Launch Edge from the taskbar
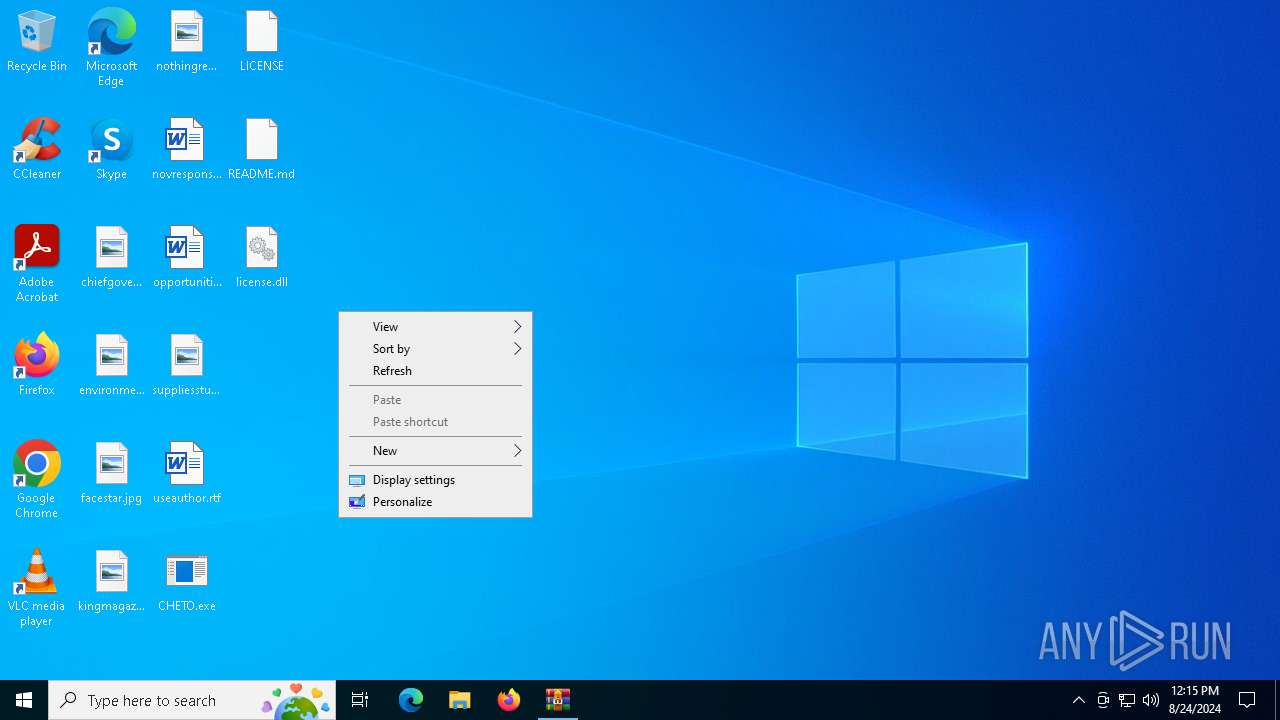The image size is (1280, 720). click(411, 700)
